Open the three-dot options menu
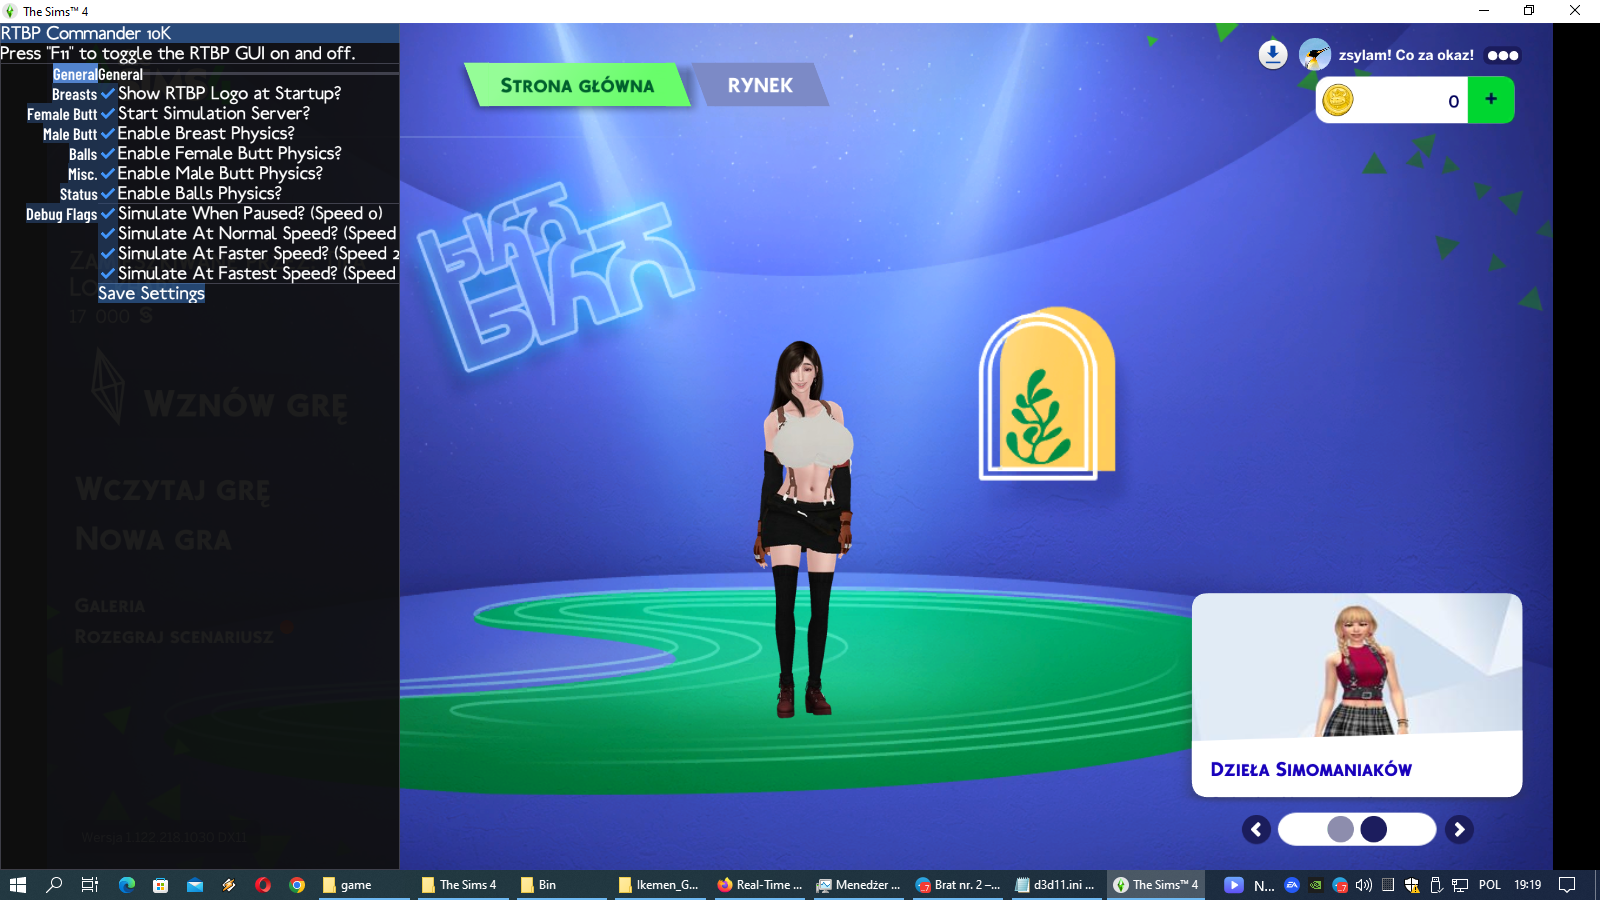Image resolution: width=1600 pixels, height=900 pixels. (x=1502, y=55)
